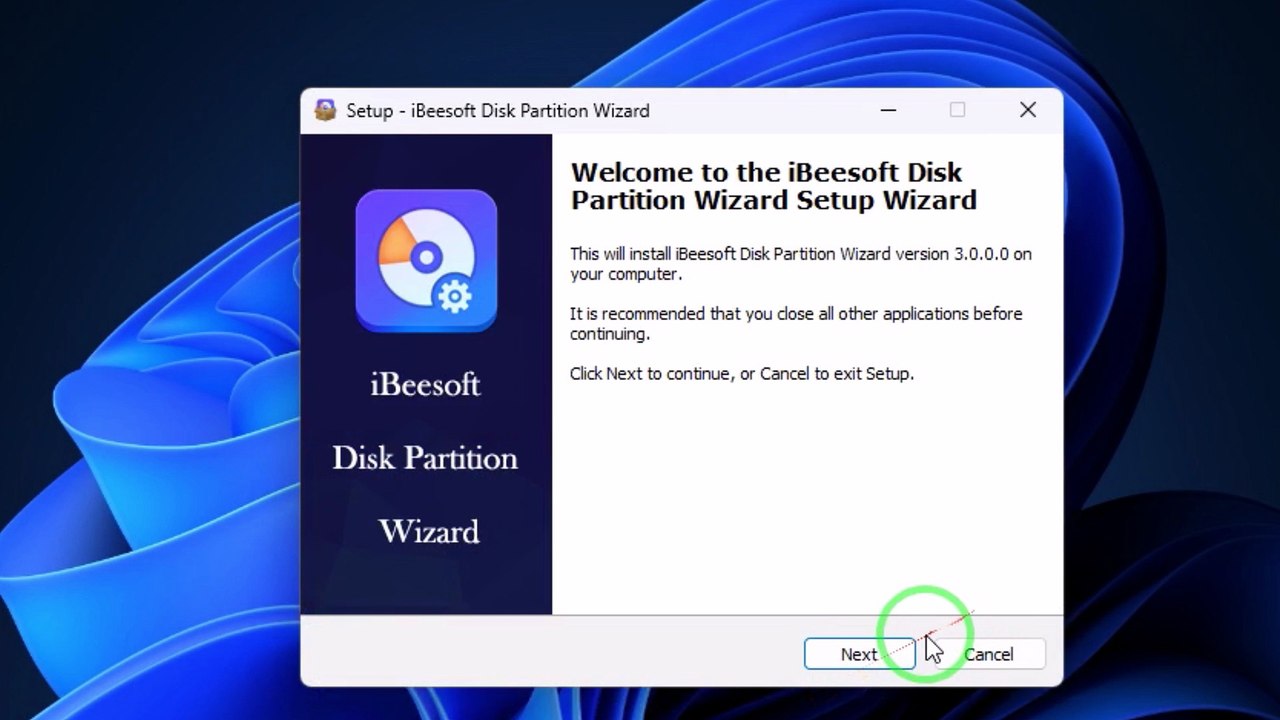Minimize the Setup window
1280x720 pixels.
click(888, 110)
